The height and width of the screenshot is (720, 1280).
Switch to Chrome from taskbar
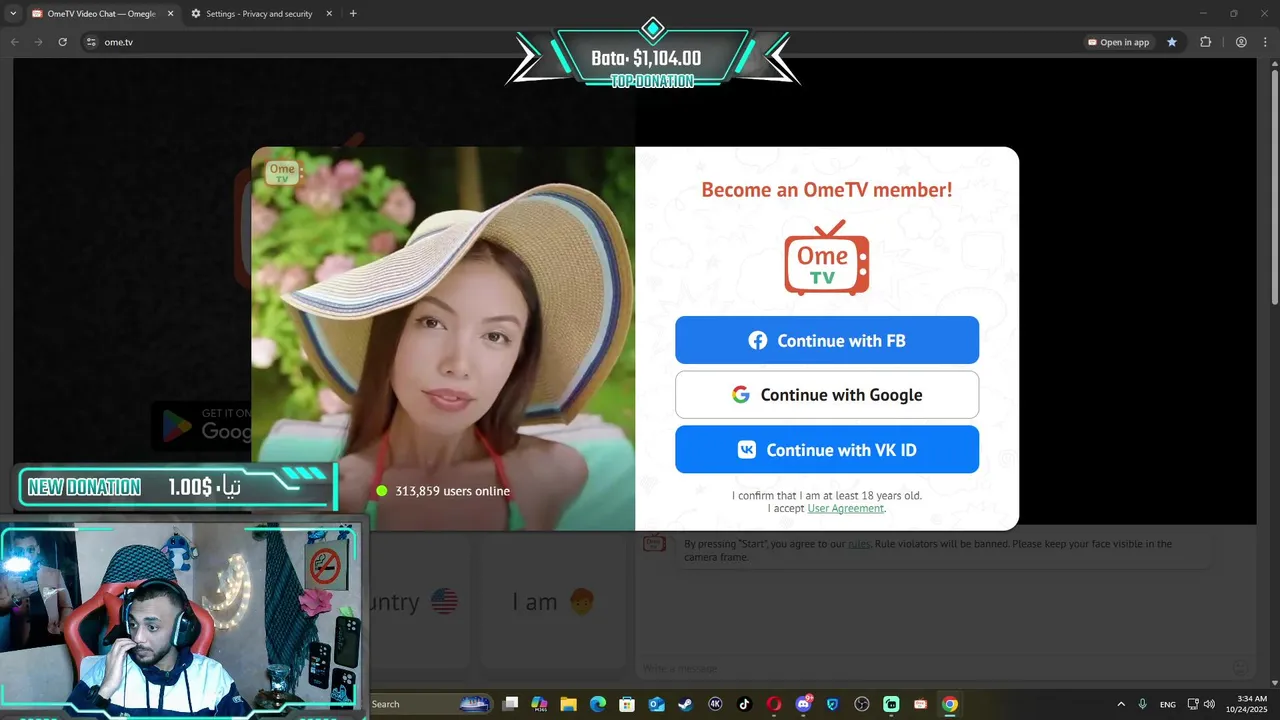click(950, 704)
